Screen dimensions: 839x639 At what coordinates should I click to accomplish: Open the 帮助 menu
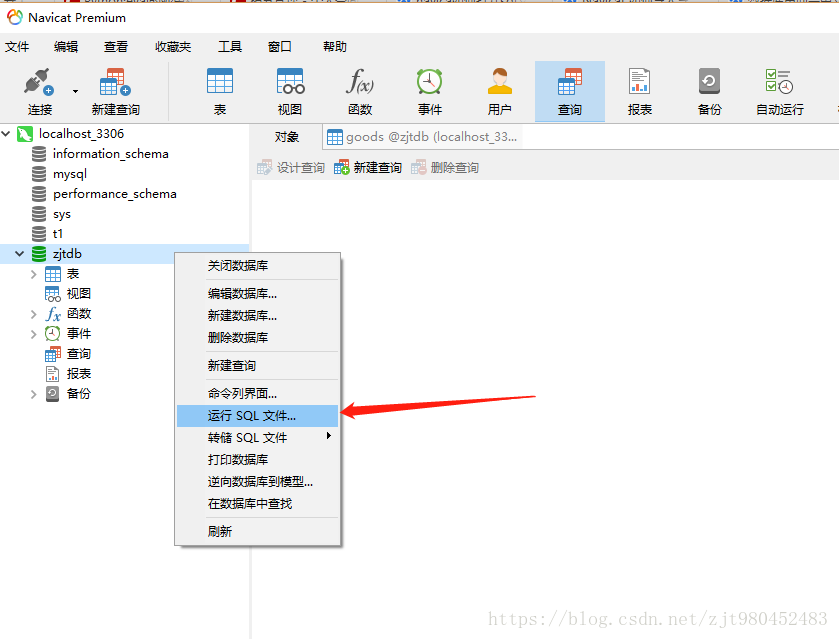[335, 47]
